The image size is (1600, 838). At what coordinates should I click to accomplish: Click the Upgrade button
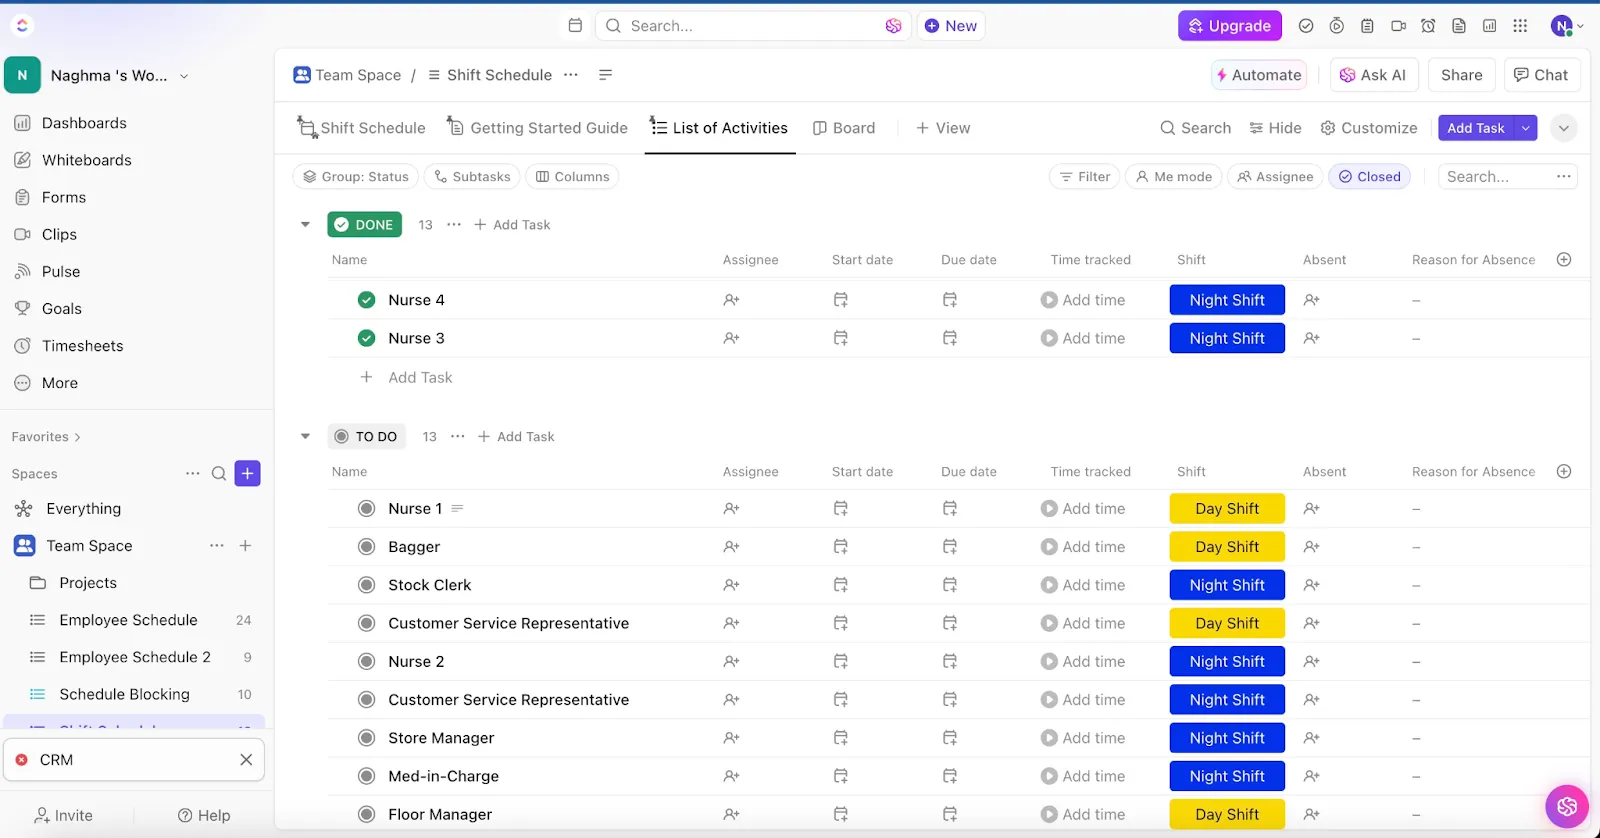(1229, 26)
